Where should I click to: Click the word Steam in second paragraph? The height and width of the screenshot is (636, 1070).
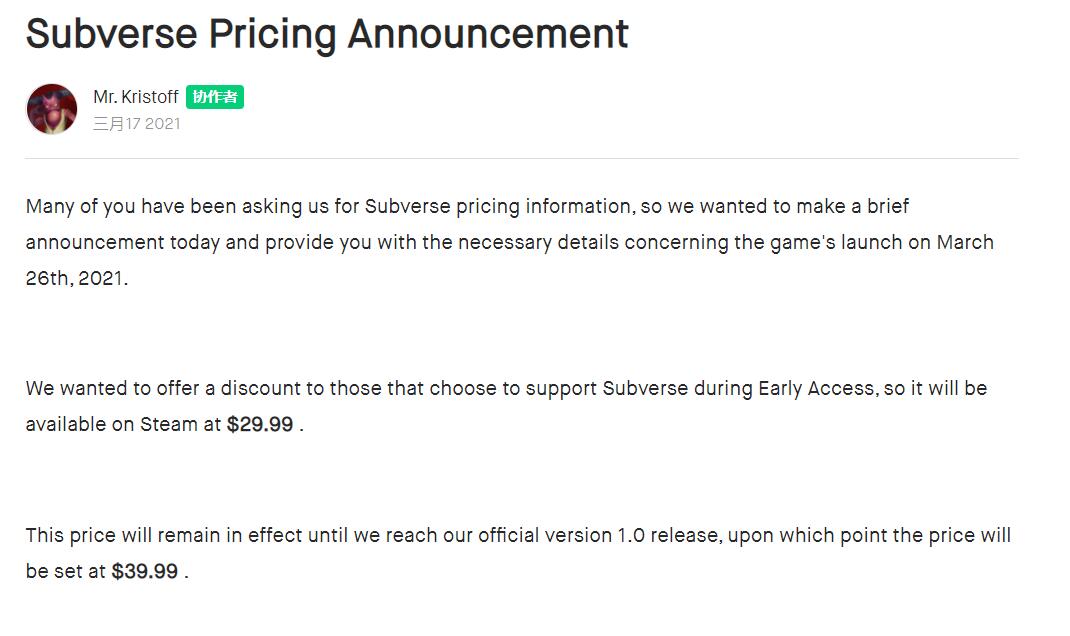coord(169,424)
